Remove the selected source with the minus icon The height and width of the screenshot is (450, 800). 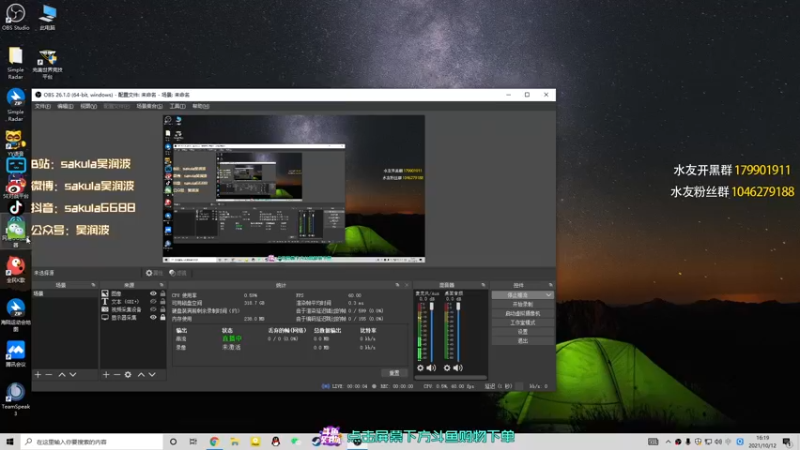click(x=117, y=374)
